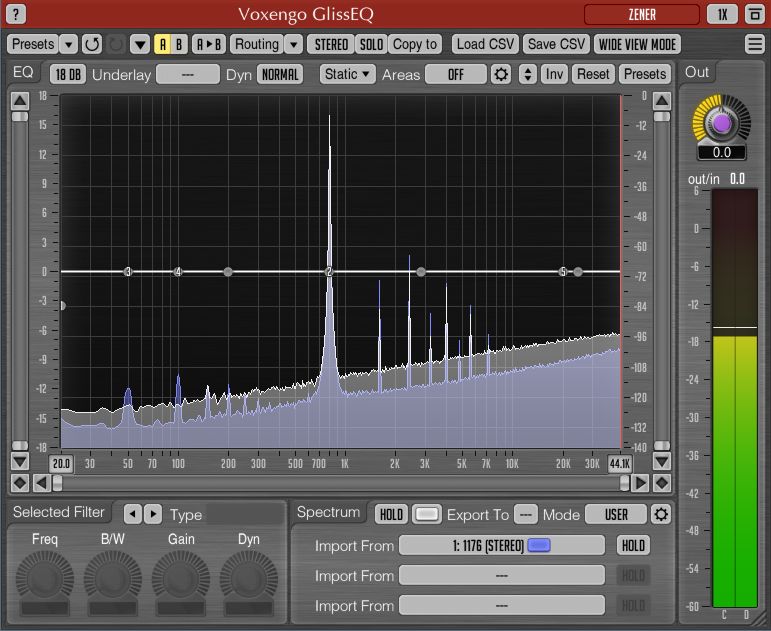The height and width of the screenshot is (631, 771).
Task: Click the right vertical scroll up arrow
Action: (x=662, y=101)
